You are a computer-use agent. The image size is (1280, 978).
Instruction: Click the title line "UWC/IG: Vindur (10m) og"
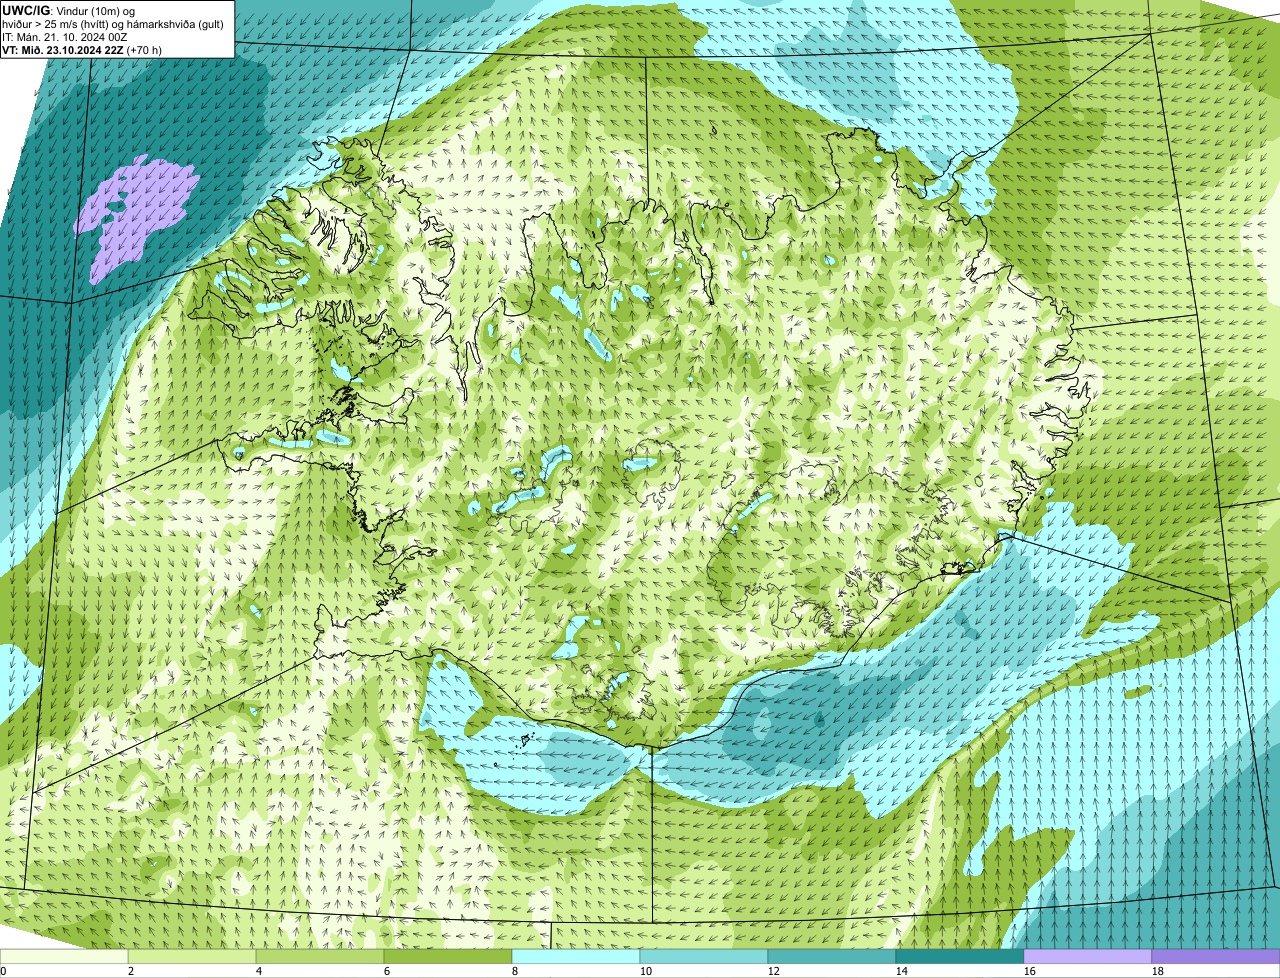69,10
